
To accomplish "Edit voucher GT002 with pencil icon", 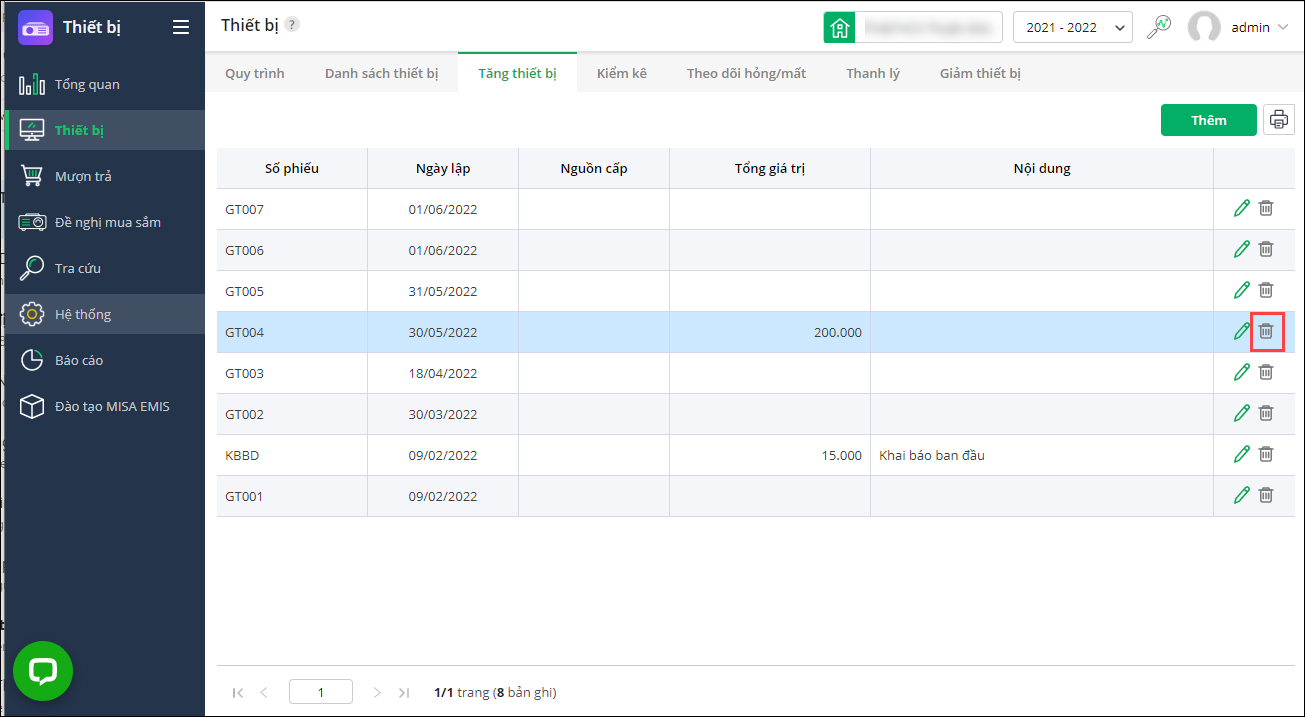I will pyautogui.click(x=1242, y=413).
